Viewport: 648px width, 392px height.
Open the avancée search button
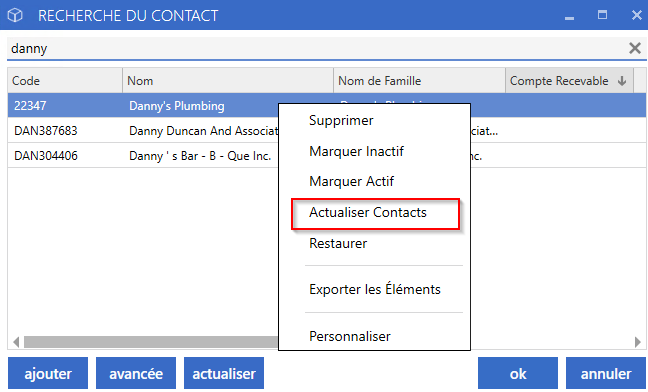[x=136, y=373]
